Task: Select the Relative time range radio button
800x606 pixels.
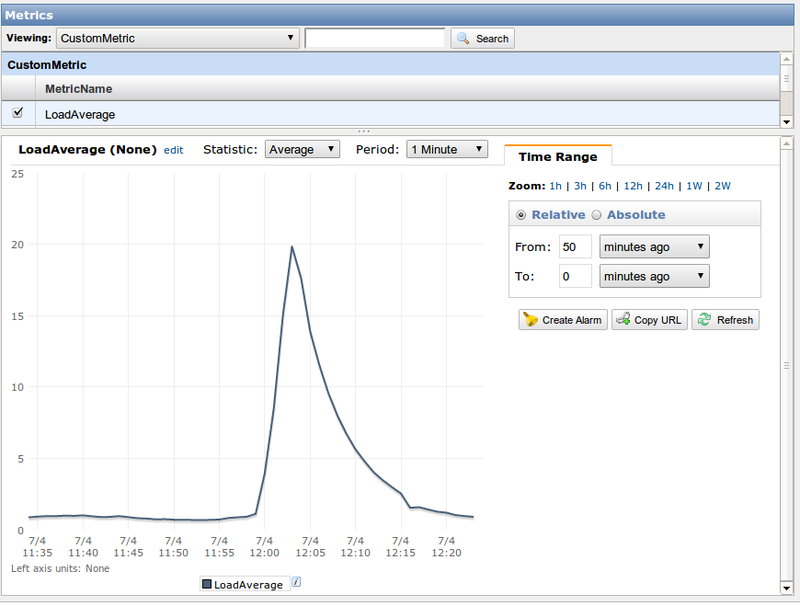Action: 521,214
